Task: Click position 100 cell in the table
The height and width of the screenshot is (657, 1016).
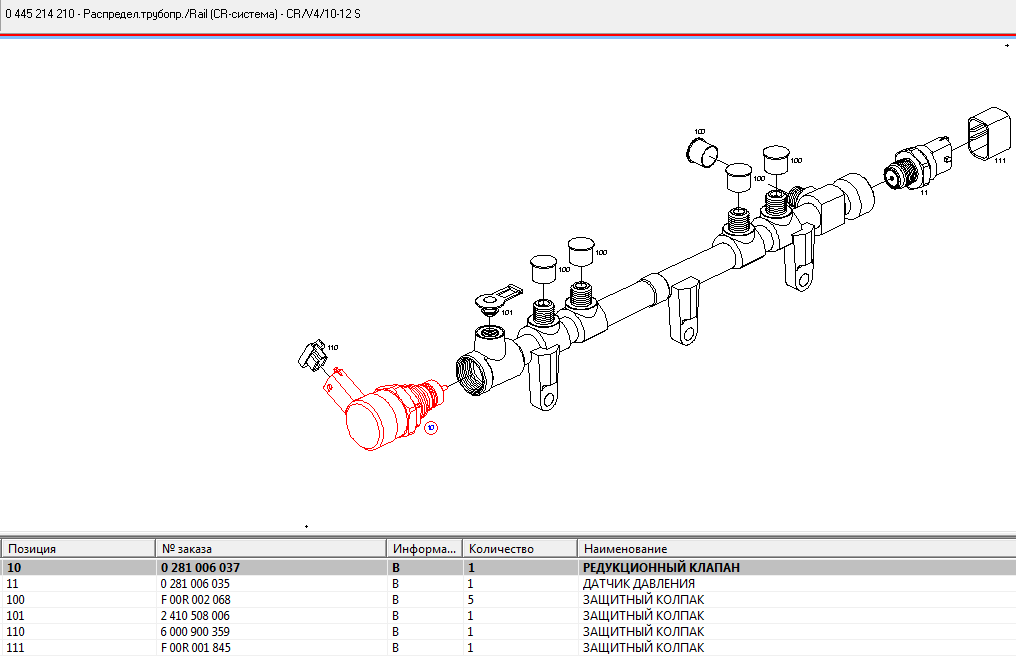Action: [16, 600]
